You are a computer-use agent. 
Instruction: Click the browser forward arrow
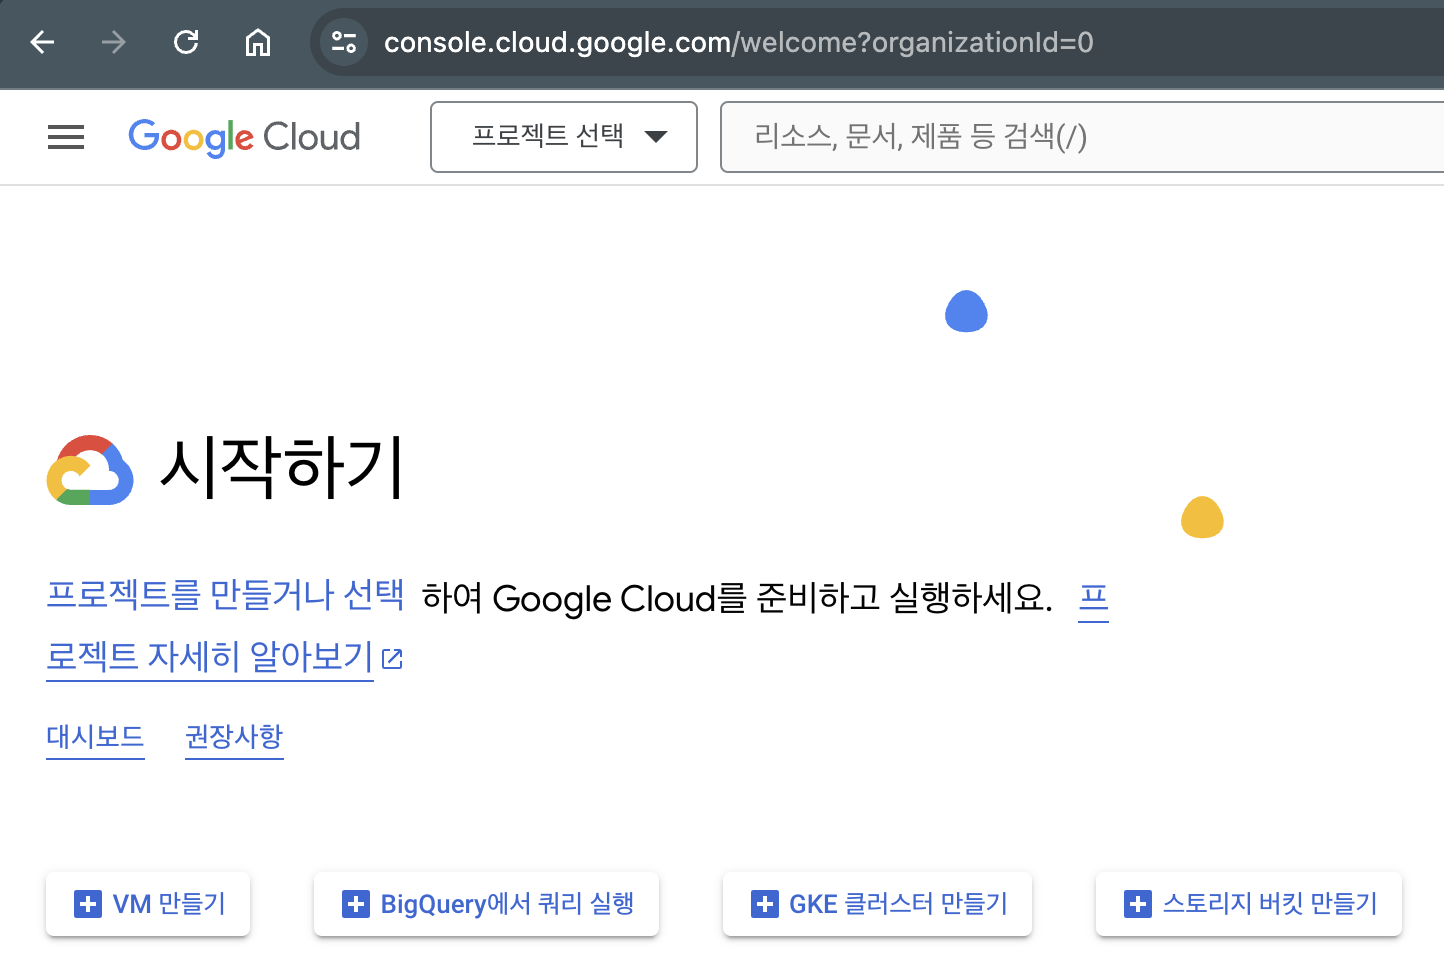[x=114, y=42]
